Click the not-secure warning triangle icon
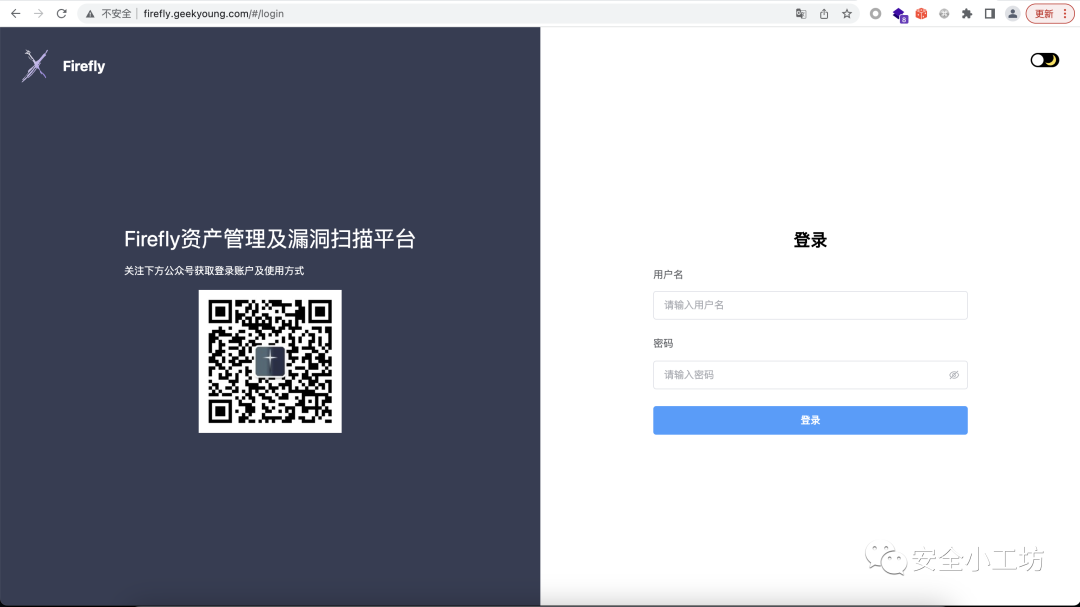Image resolution: width=1080 pixels, height=607 pixels. 90,14
